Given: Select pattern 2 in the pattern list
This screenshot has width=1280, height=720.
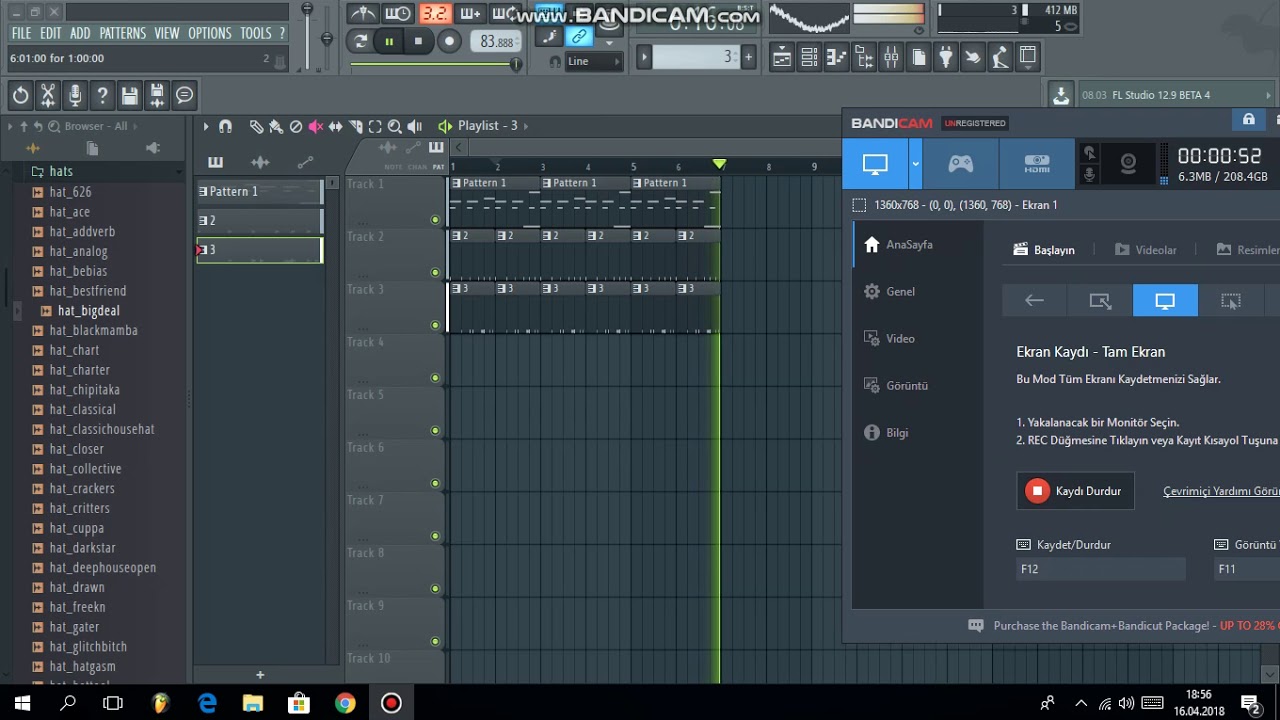Looking at the screenshot, I should pos(259,220).
